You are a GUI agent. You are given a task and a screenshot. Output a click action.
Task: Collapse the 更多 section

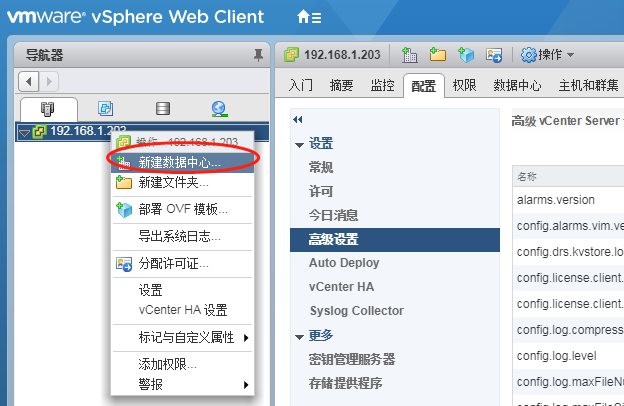(x=299, y=338)
